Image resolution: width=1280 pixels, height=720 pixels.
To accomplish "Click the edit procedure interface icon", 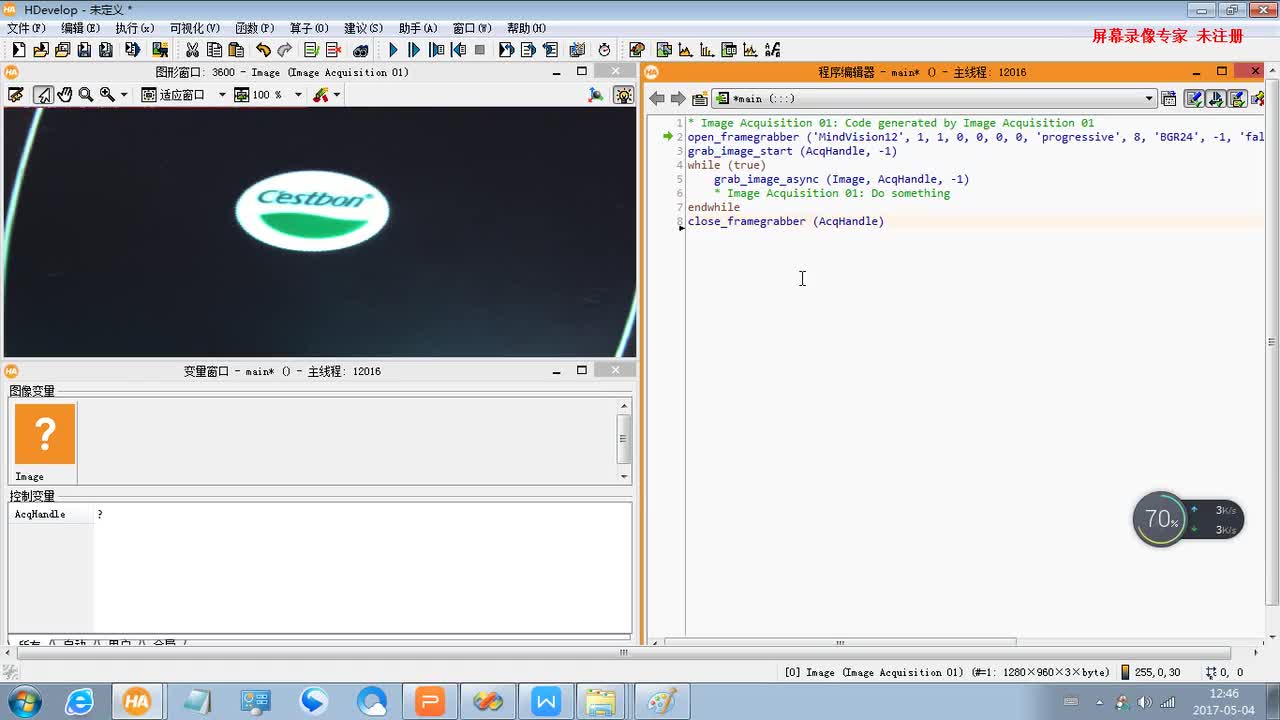I will click(1168, 99).
